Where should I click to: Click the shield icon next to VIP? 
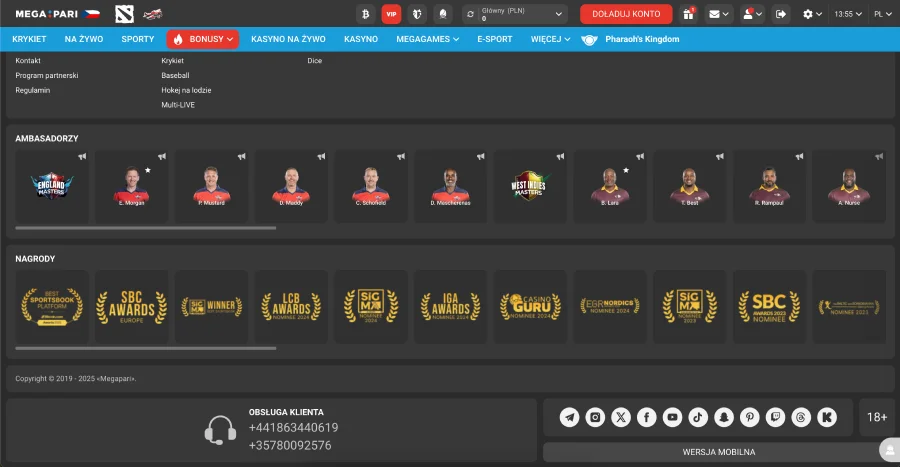pos(417,14)
